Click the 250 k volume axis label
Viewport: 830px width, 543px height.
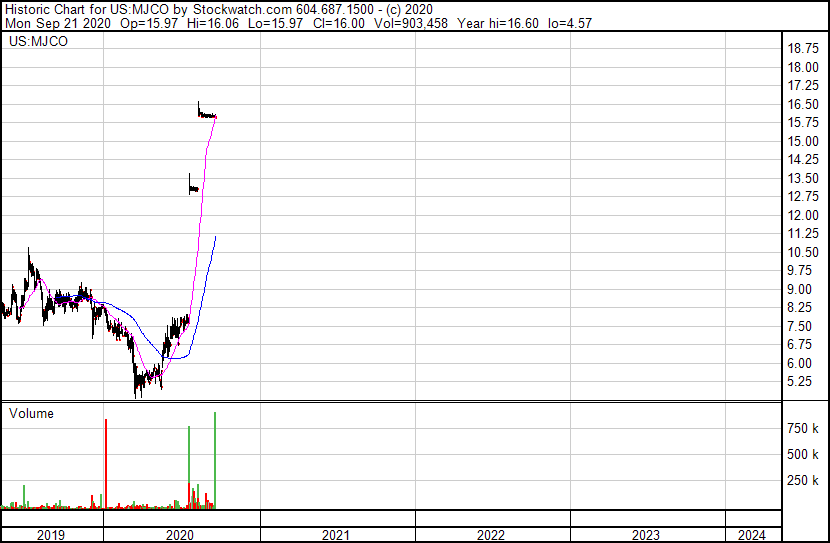point(803,480)
